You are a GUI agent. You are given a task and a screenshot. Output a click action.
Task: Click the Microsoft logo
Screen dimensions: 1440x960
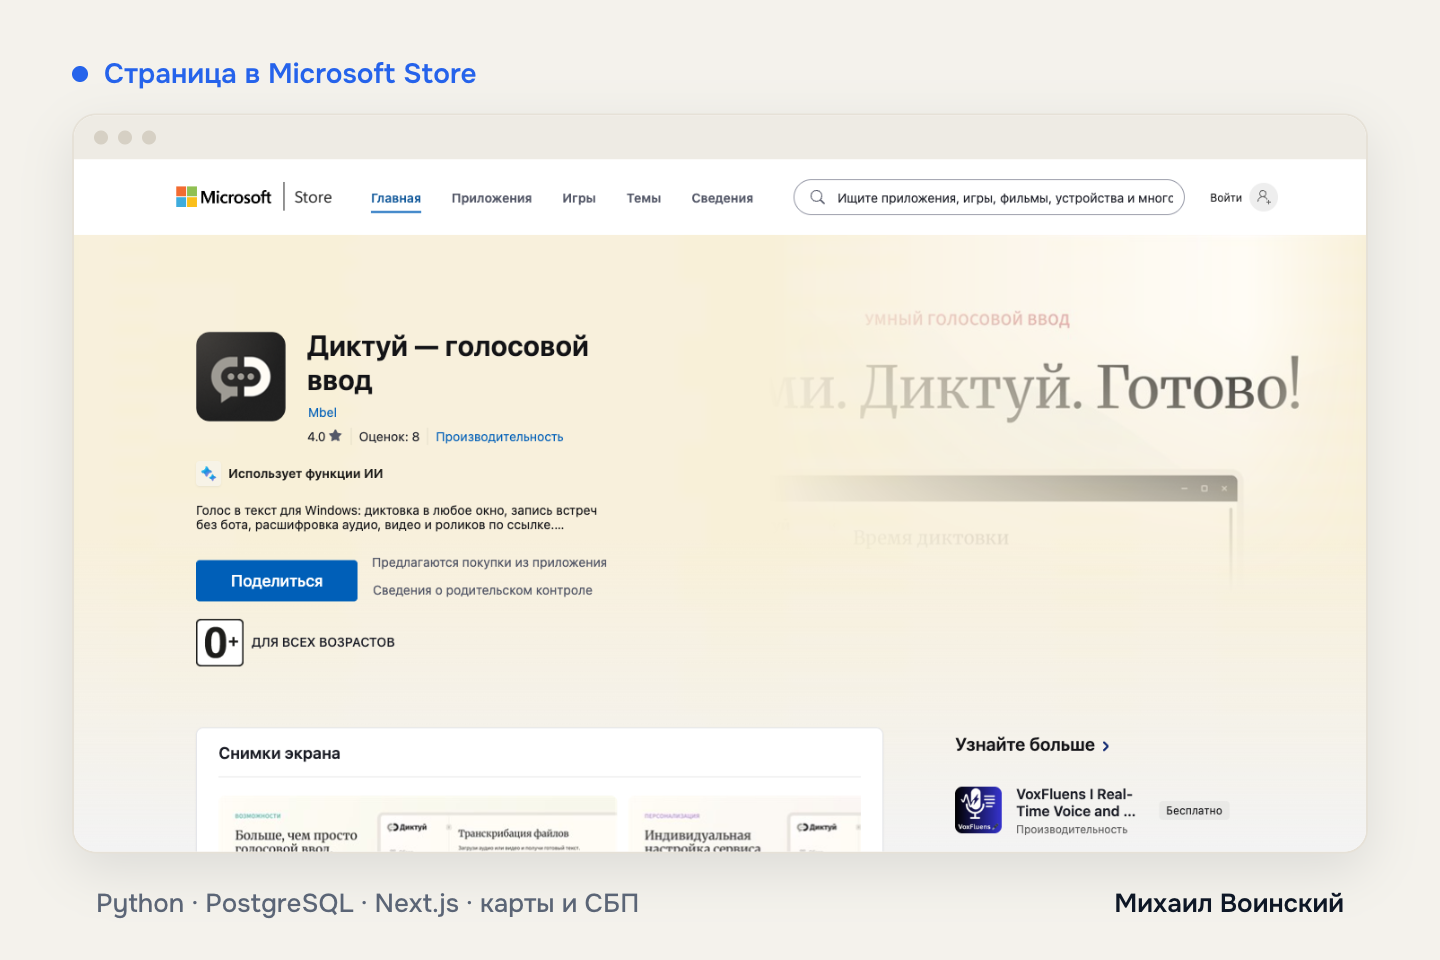(224, 197)
